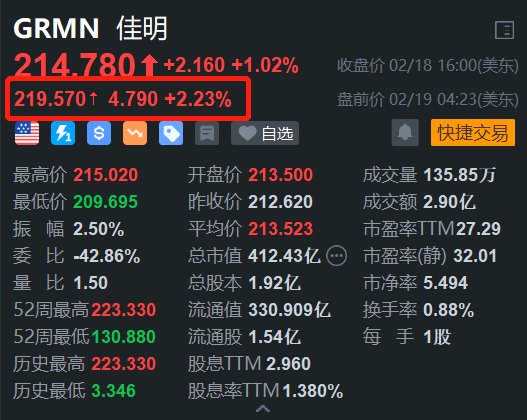527x420 pixels.
Task: Click the 52周最高 value 223.330
Action: coord(123,310)
